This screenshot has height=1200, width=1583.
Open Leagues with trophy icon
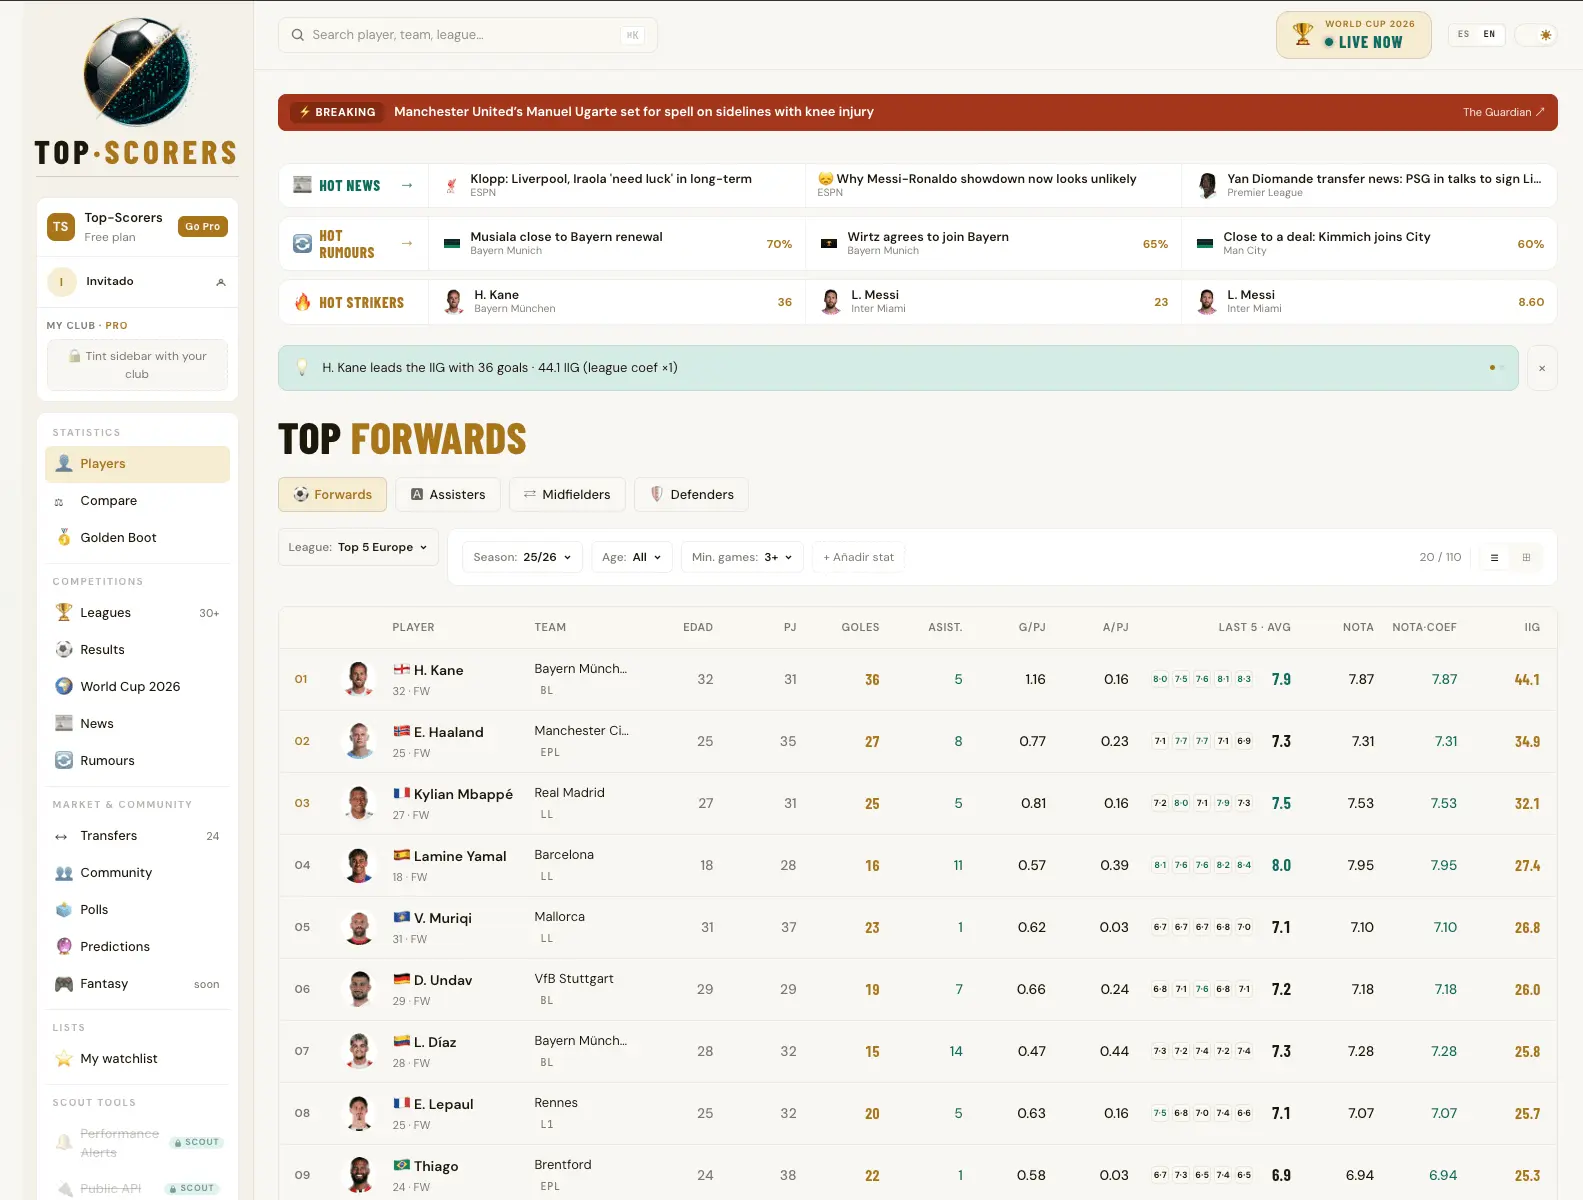pyautogui.click(x=137, y=613)
